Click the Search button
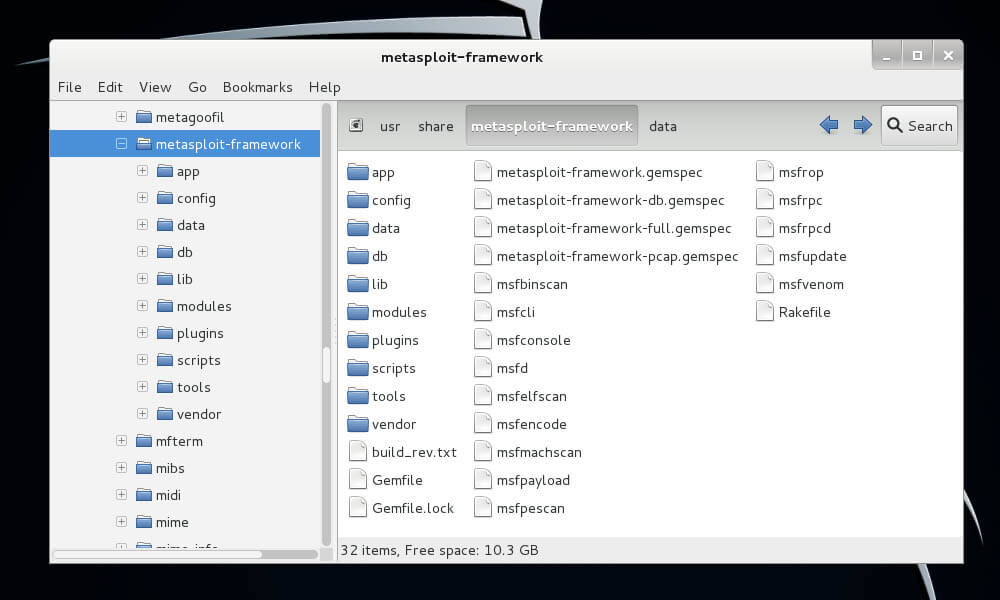Image resolution: width=1000 pixels, height=600 pixels. click(x=919, y=126)
